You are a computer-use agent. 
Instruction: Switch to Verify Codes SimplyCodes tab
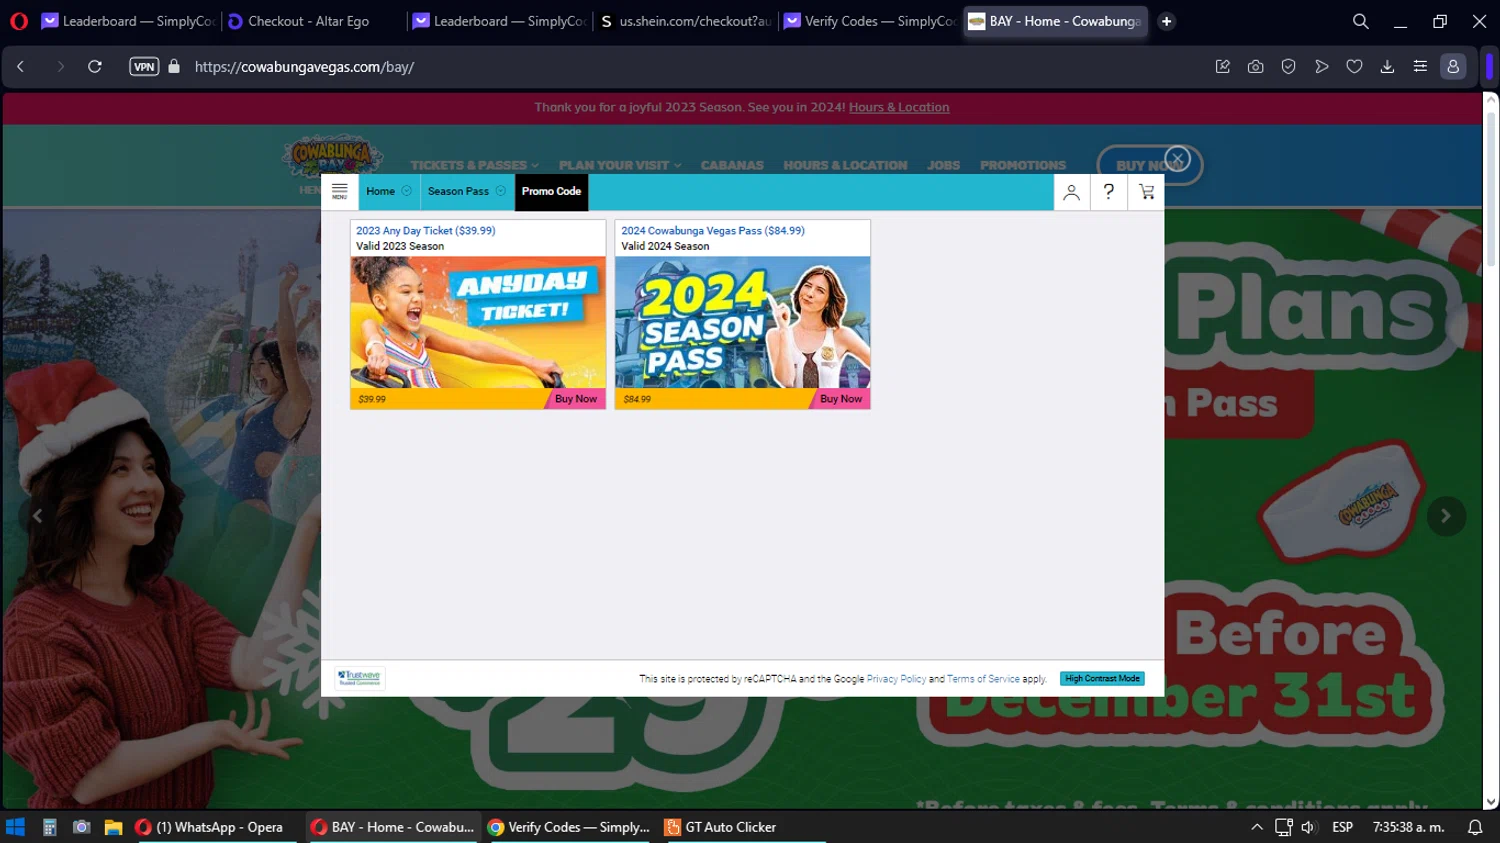pos(869,21)
